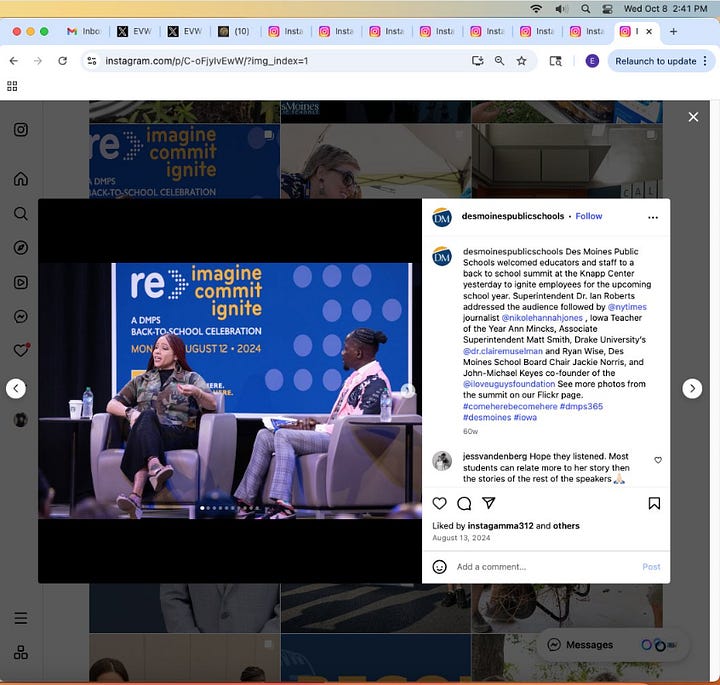Close the post overlay with the X
Viewport: 720px width, 685px height.
coord(693,117)
